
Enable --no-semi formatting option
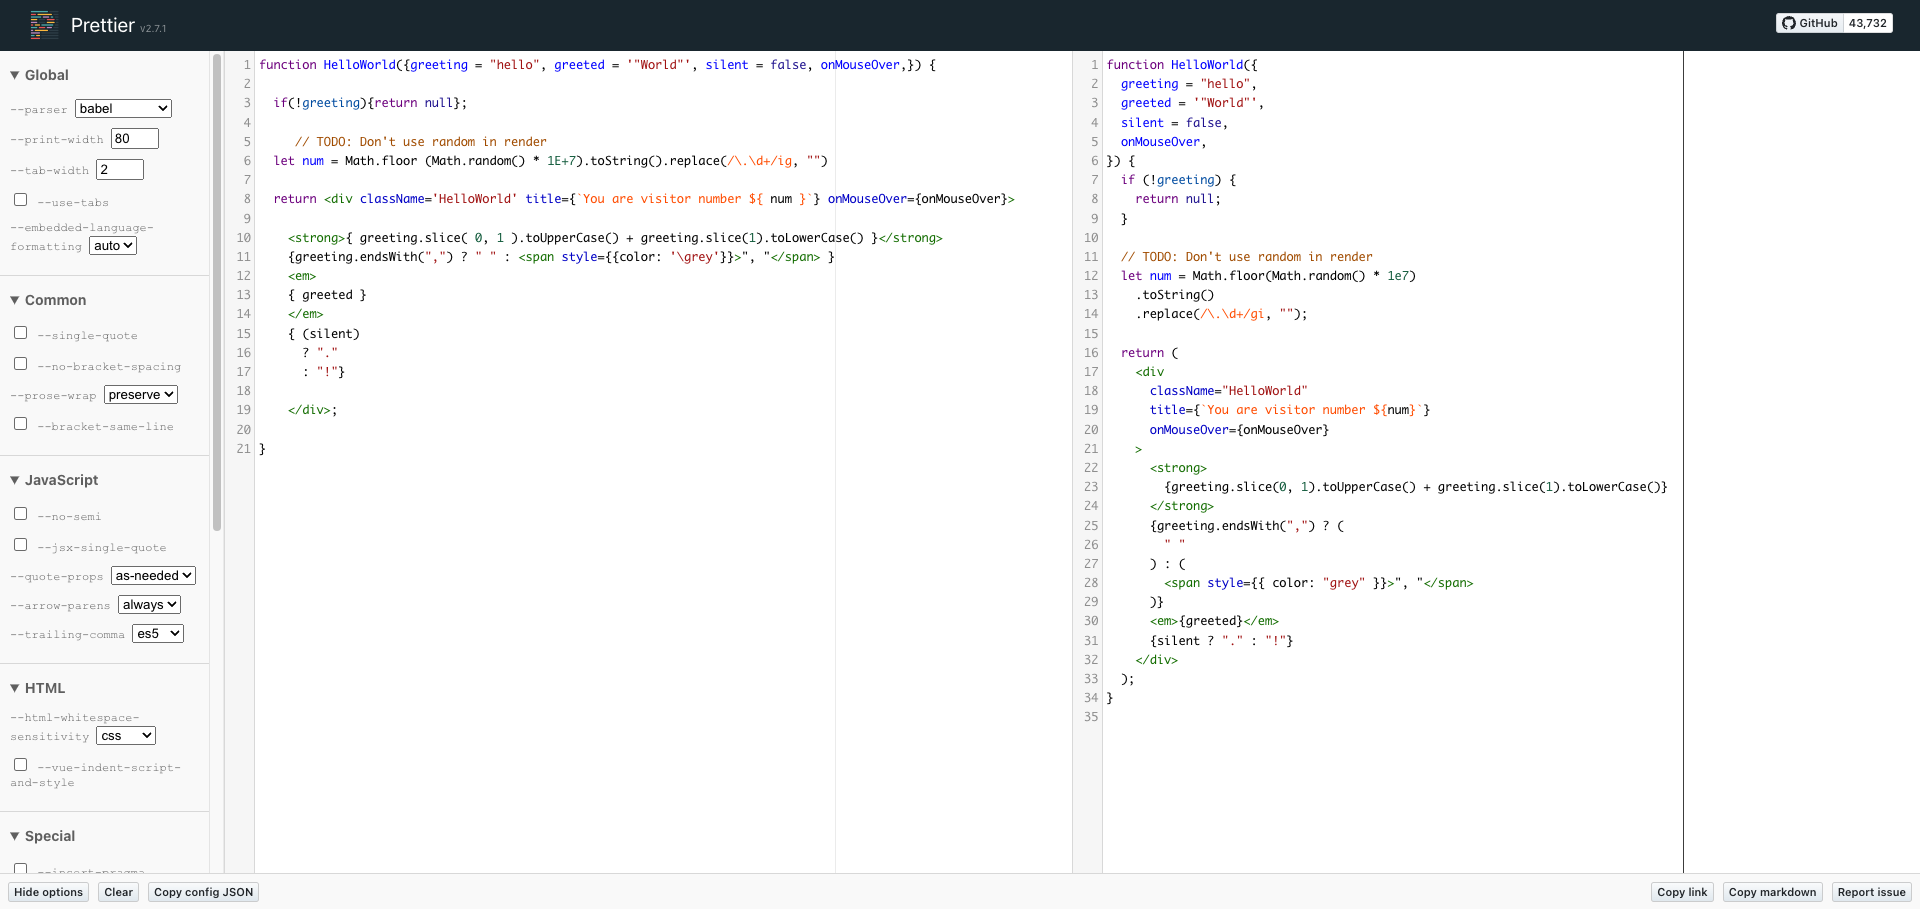click(21, 513)
